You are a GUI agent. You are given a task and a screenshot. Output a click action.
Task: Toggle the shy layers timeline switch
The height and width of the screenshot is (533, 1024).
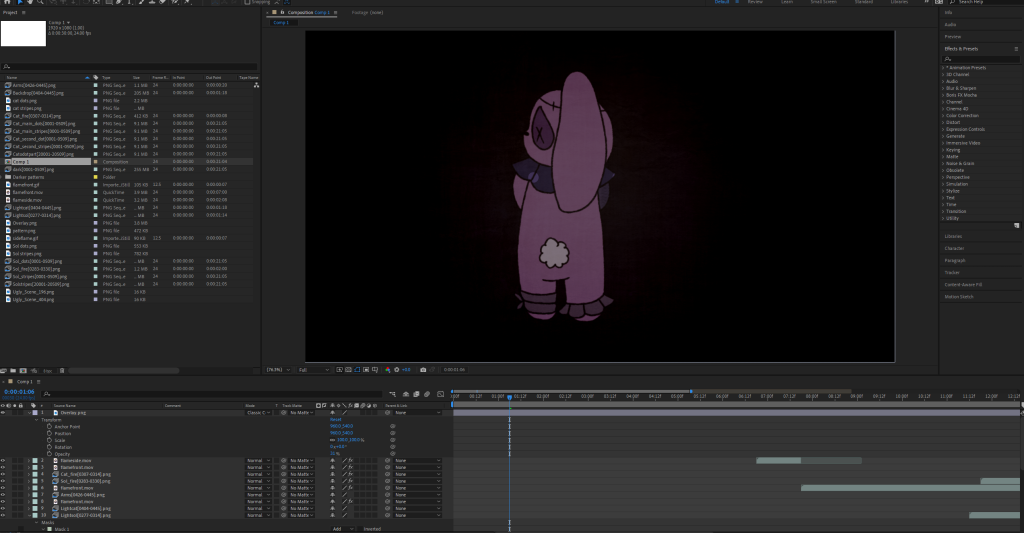[x=406, y=394]
